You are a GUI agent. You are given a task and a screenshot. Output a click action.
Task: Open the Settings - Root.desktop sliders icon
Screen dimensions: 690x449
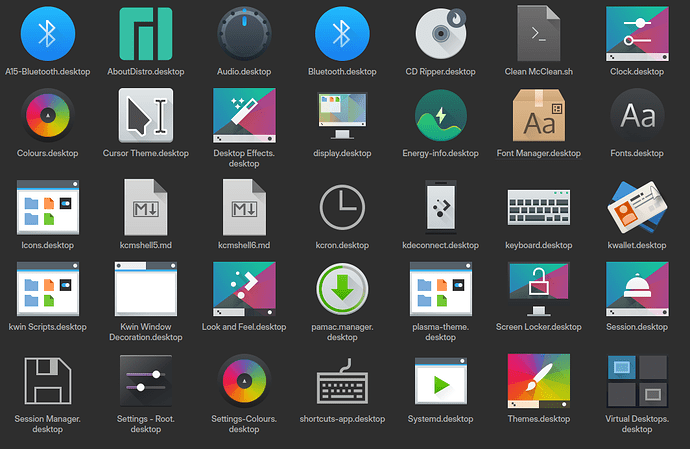pyautogui.click(x=146, y=381)
